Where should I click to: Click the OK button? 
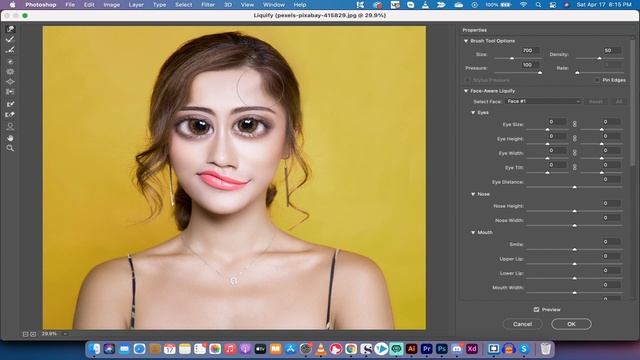[571, 324]
